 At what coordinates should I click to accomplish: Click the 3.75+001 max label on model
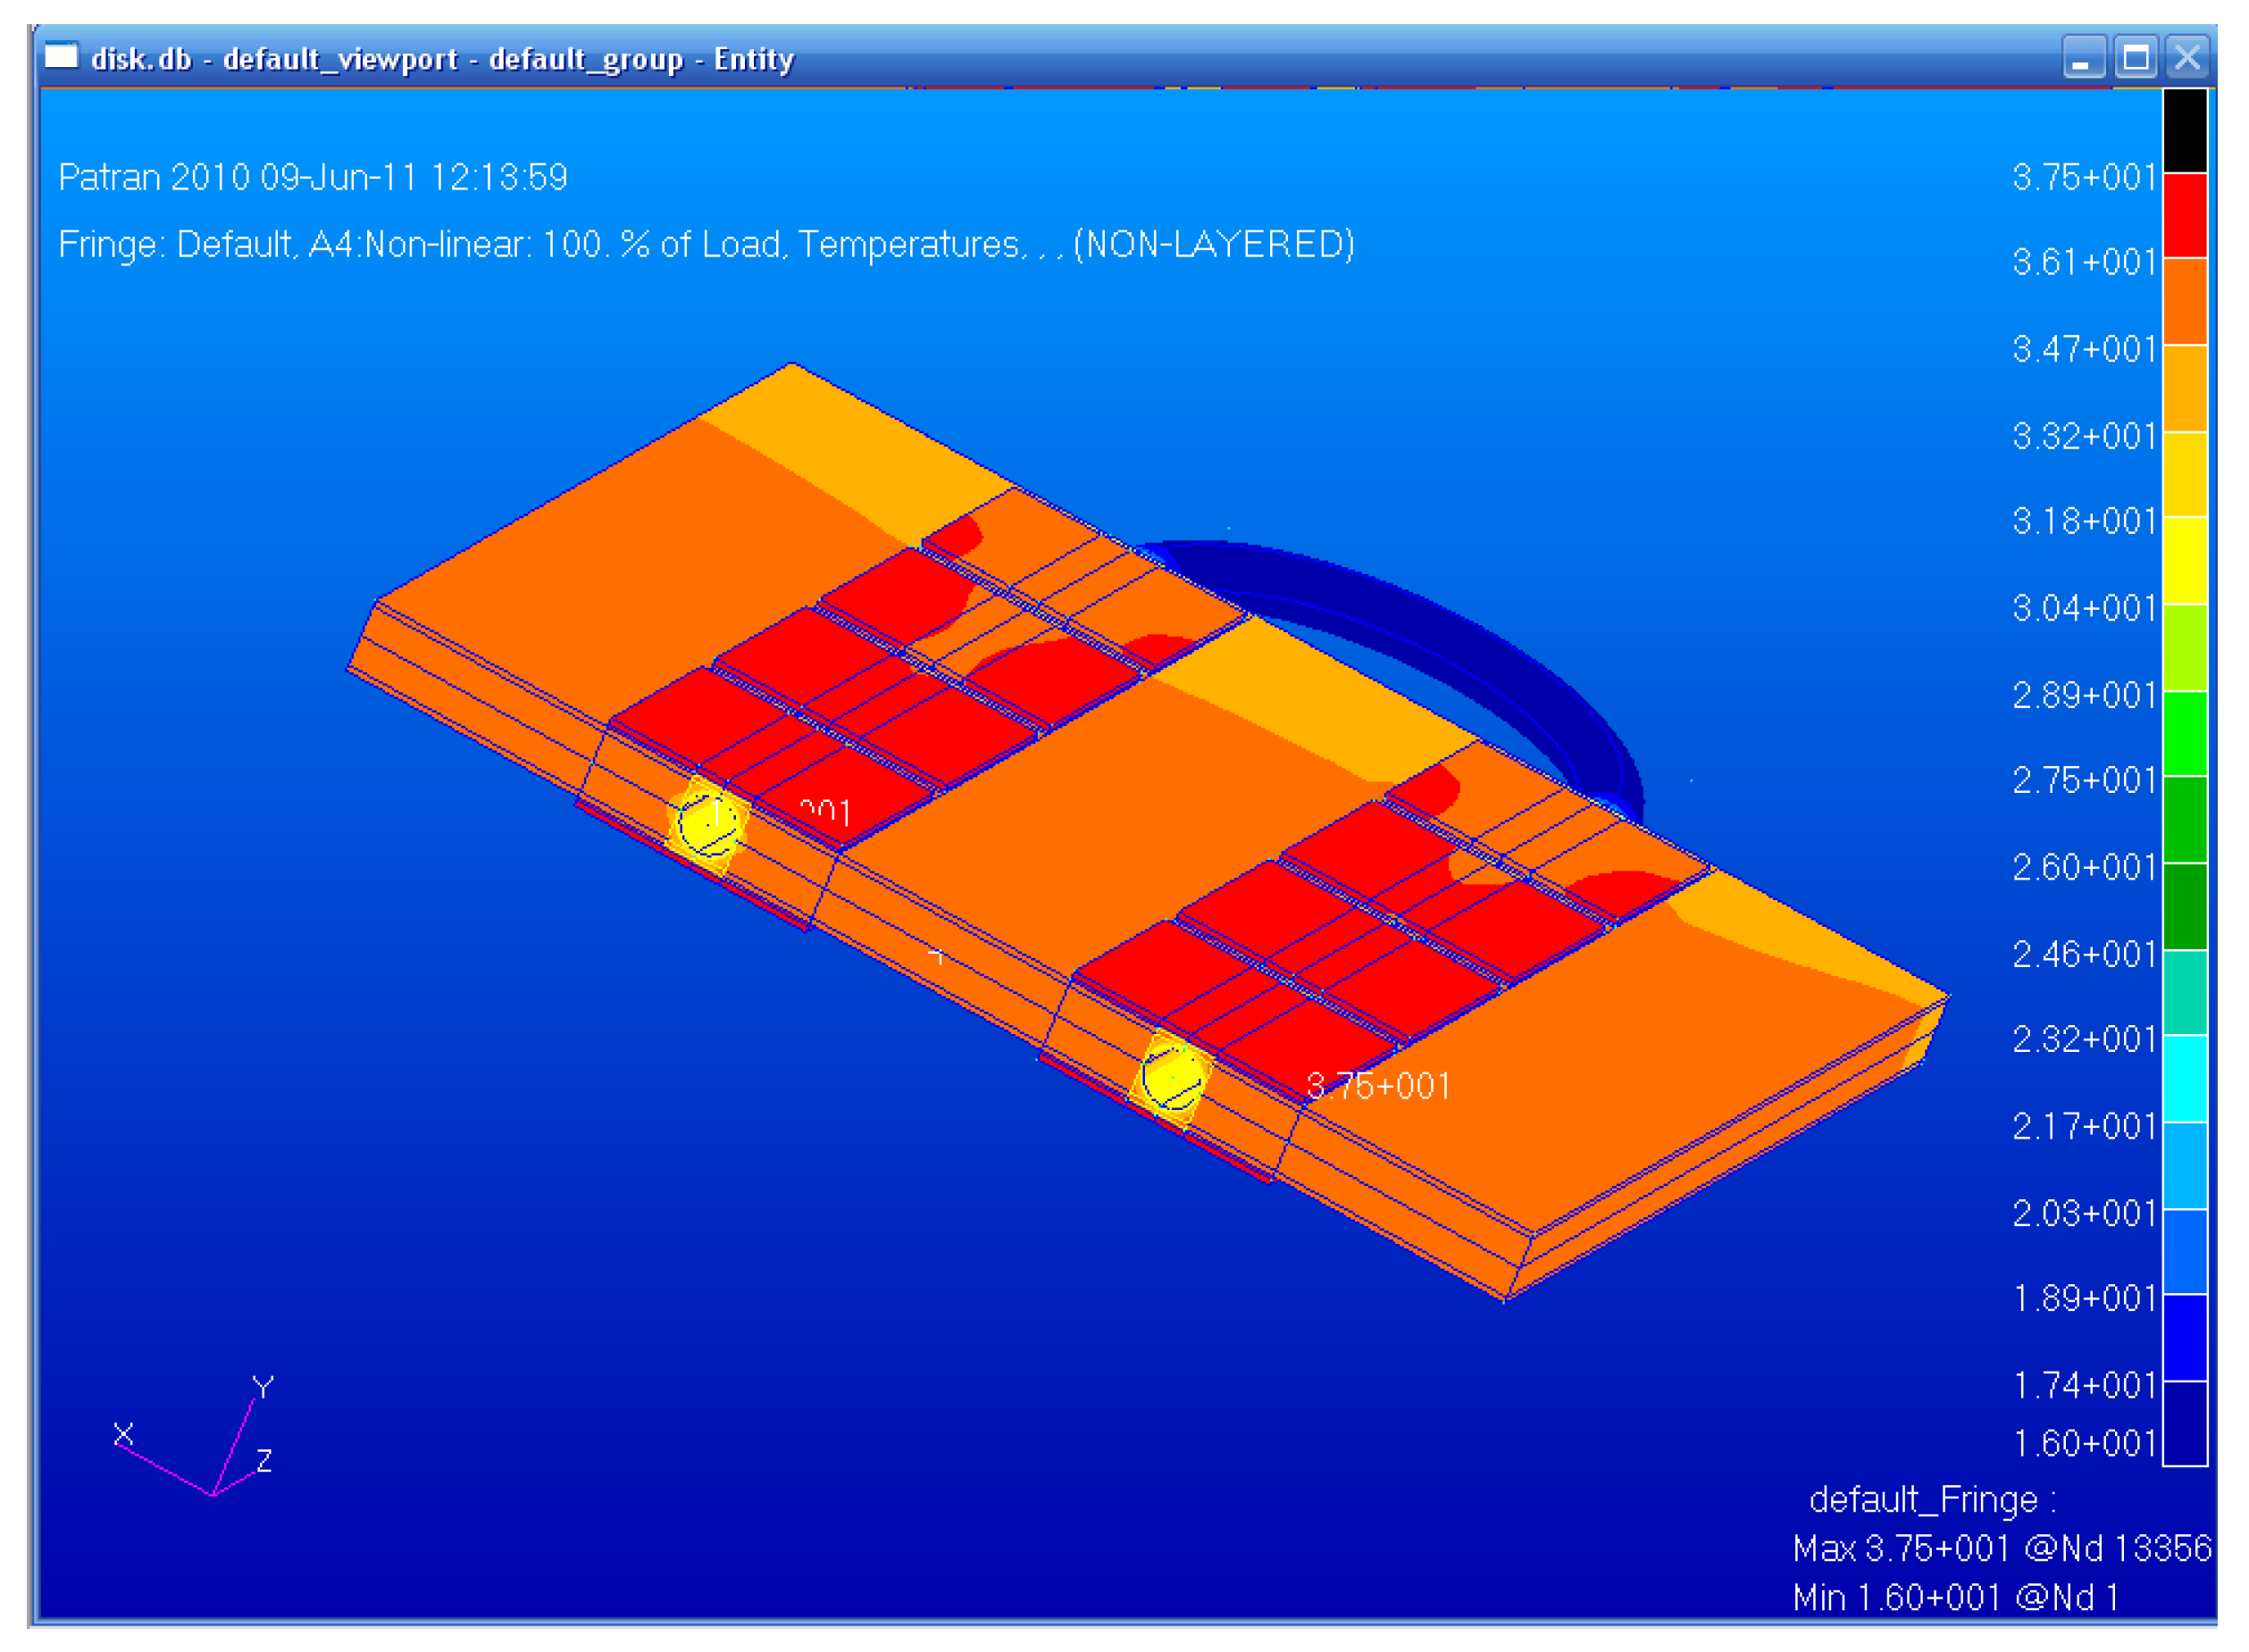(1378, 1087)
